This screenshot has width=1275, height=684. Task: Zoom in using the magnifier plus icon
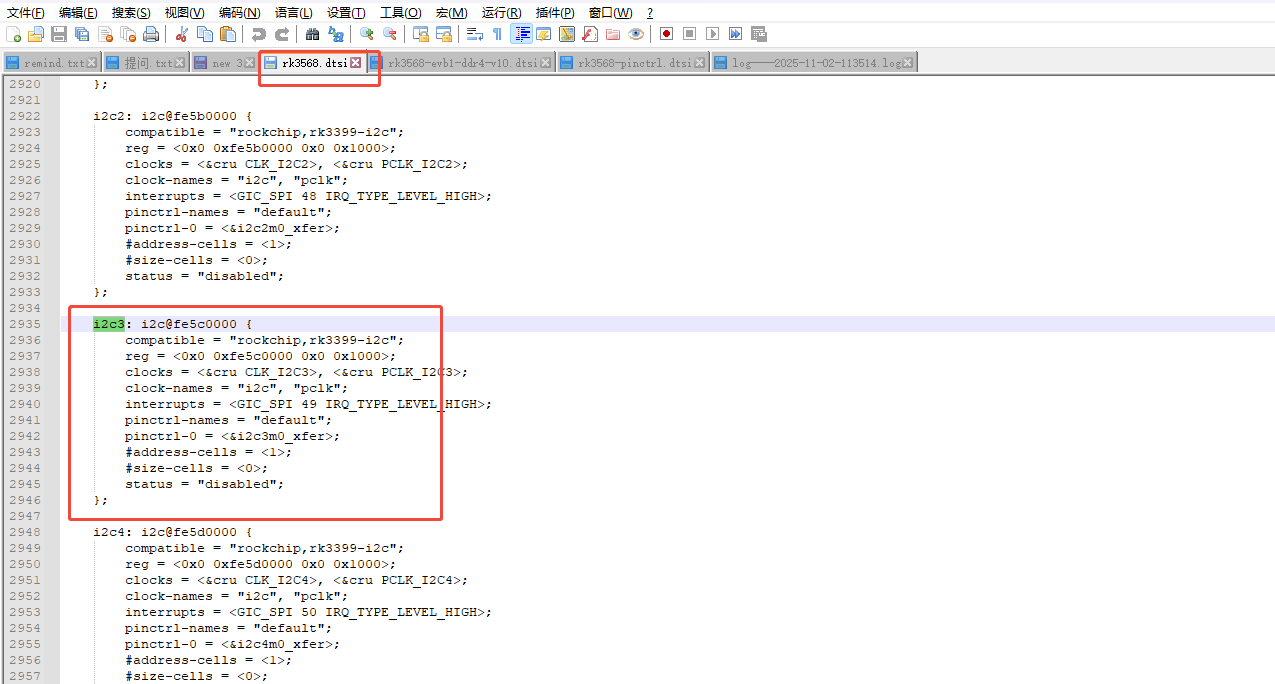click(x=367, y=34)
